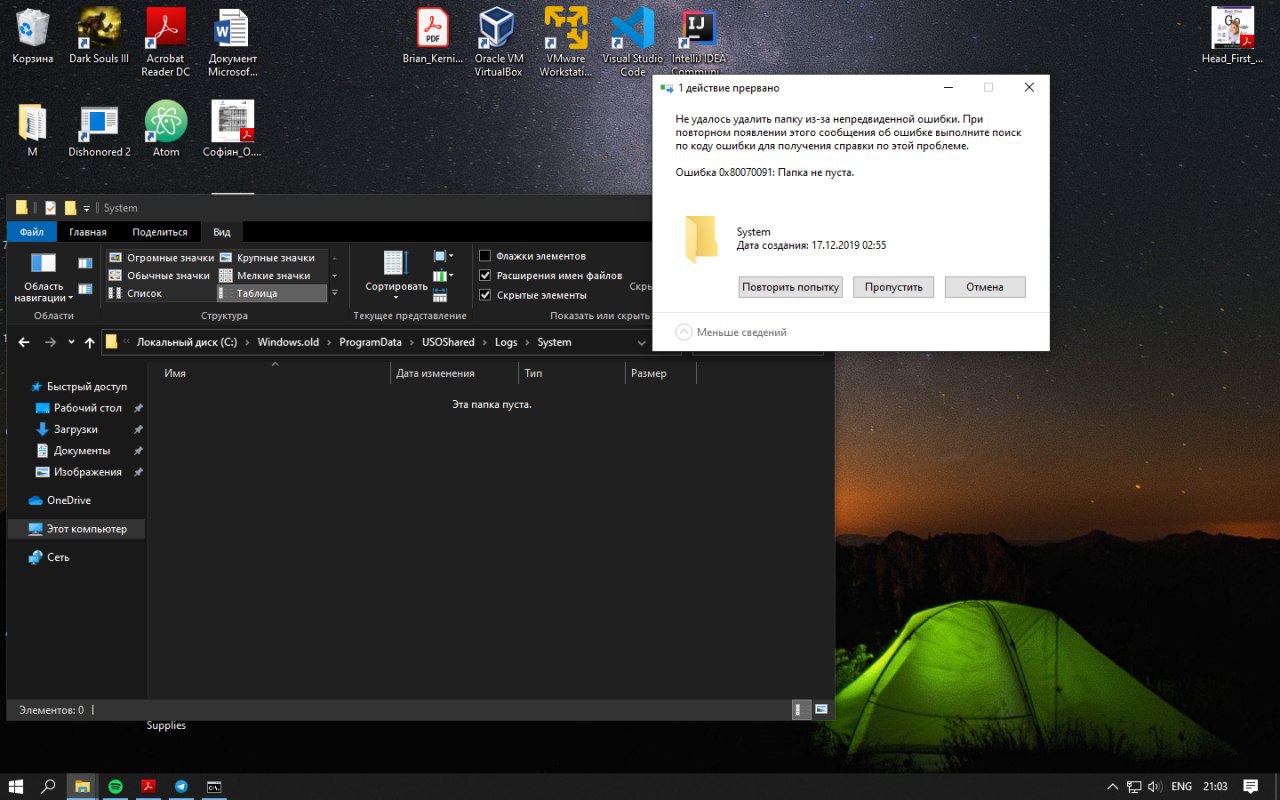Show hidden tray icons chevron
The height and width of the screenshot is (800, 1280).
(x=1114, y=787)
